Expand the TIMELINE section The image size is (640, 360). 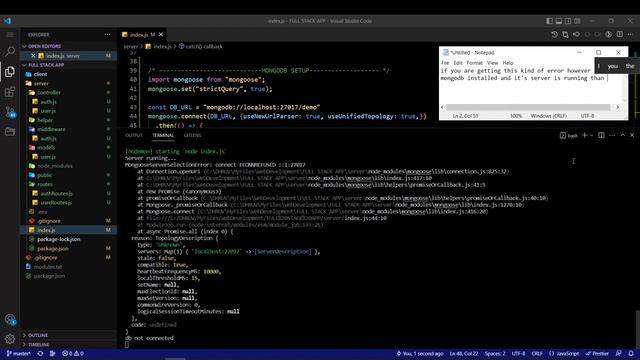coord(68,344)
